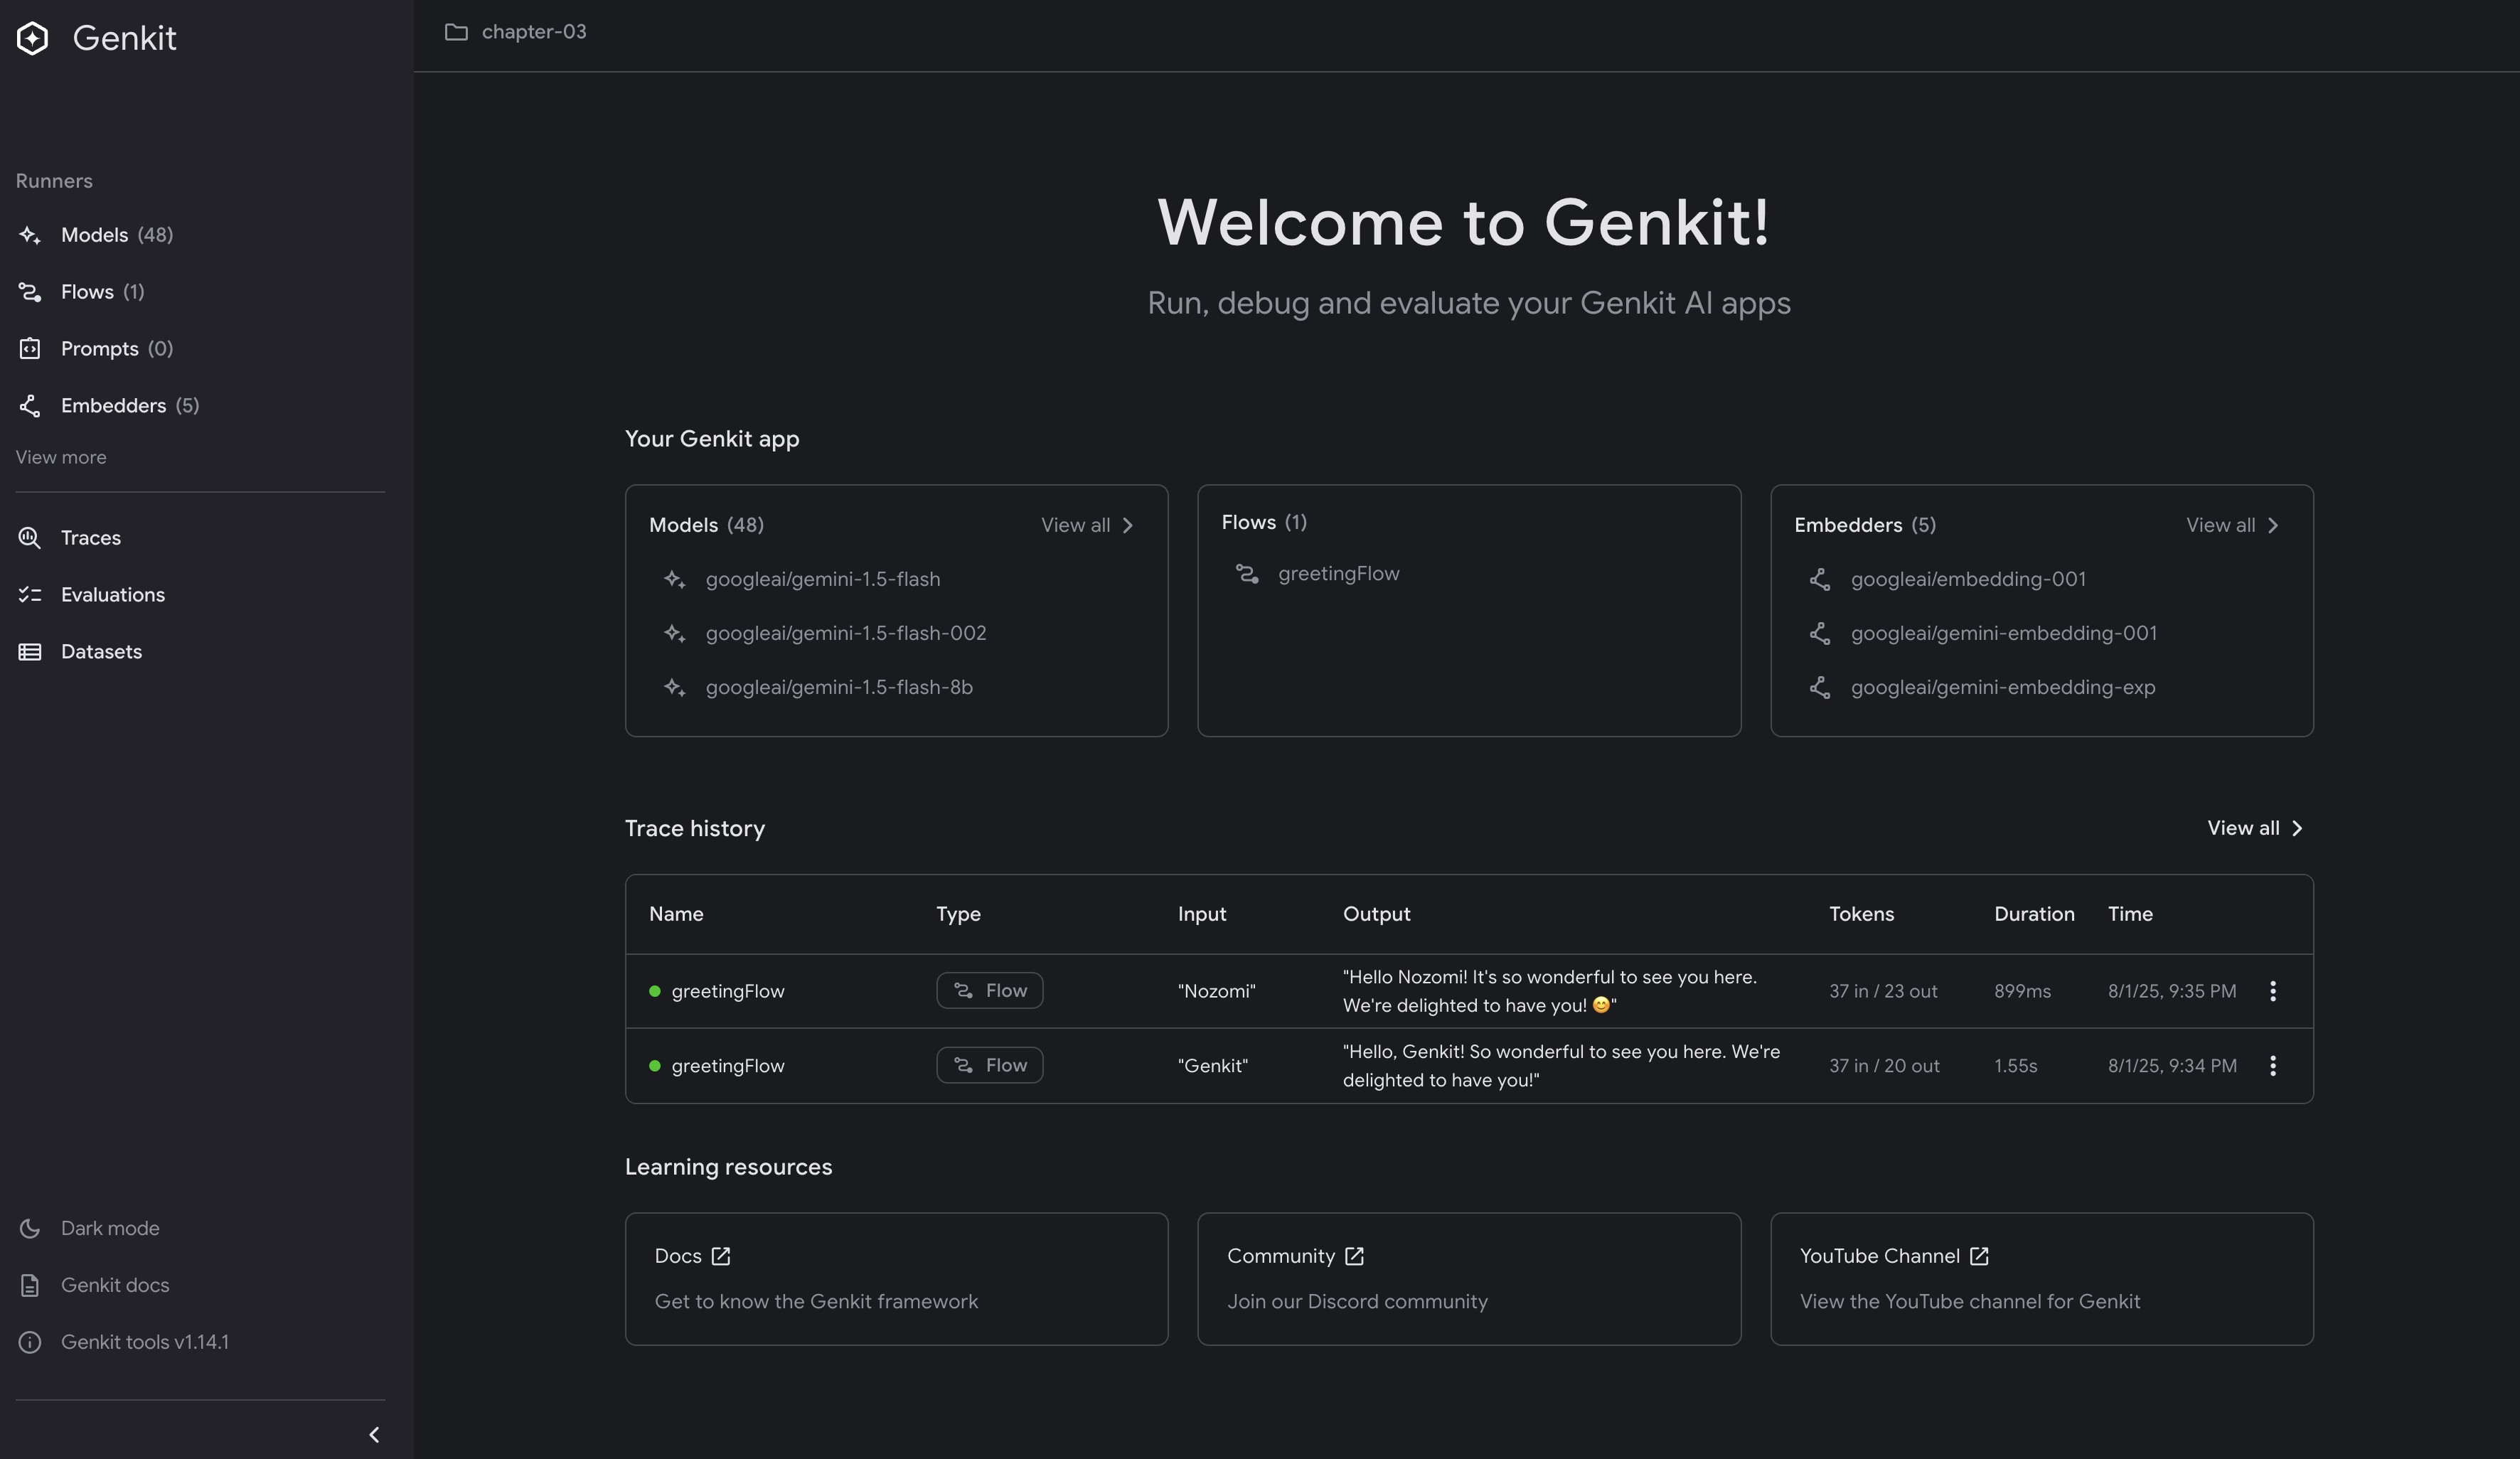Click the chapter-03 folder icon

coord(456,32)
